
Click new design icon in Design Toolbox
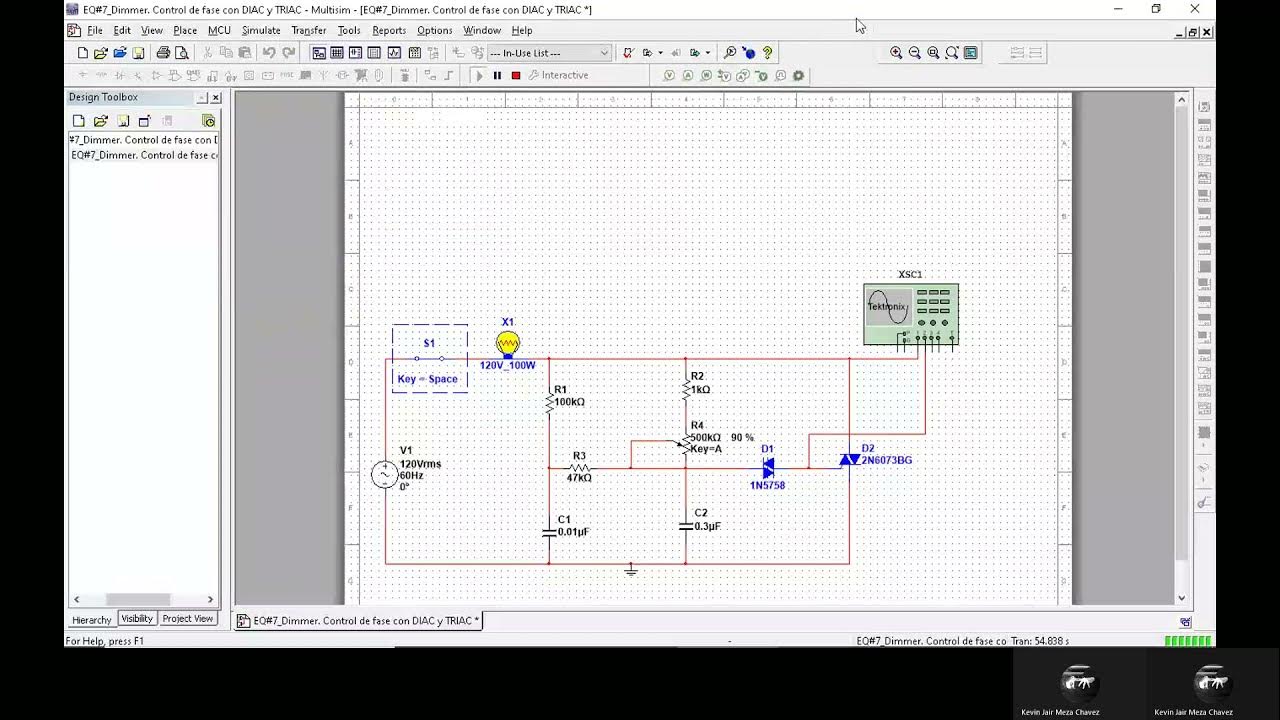pyautogui.click(x=79, y=121)
